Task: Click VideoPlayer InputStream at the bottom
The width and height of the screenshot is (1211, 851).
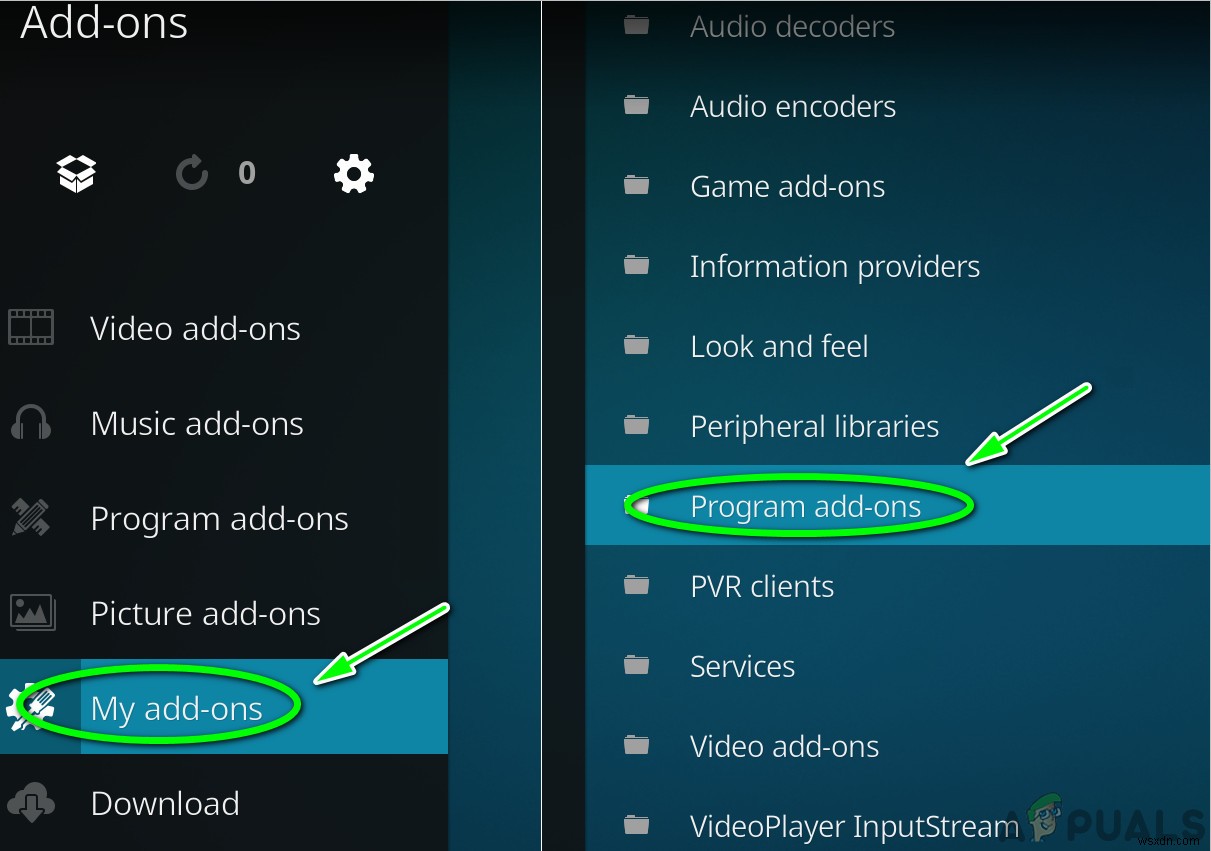Action: pos(853,826)
